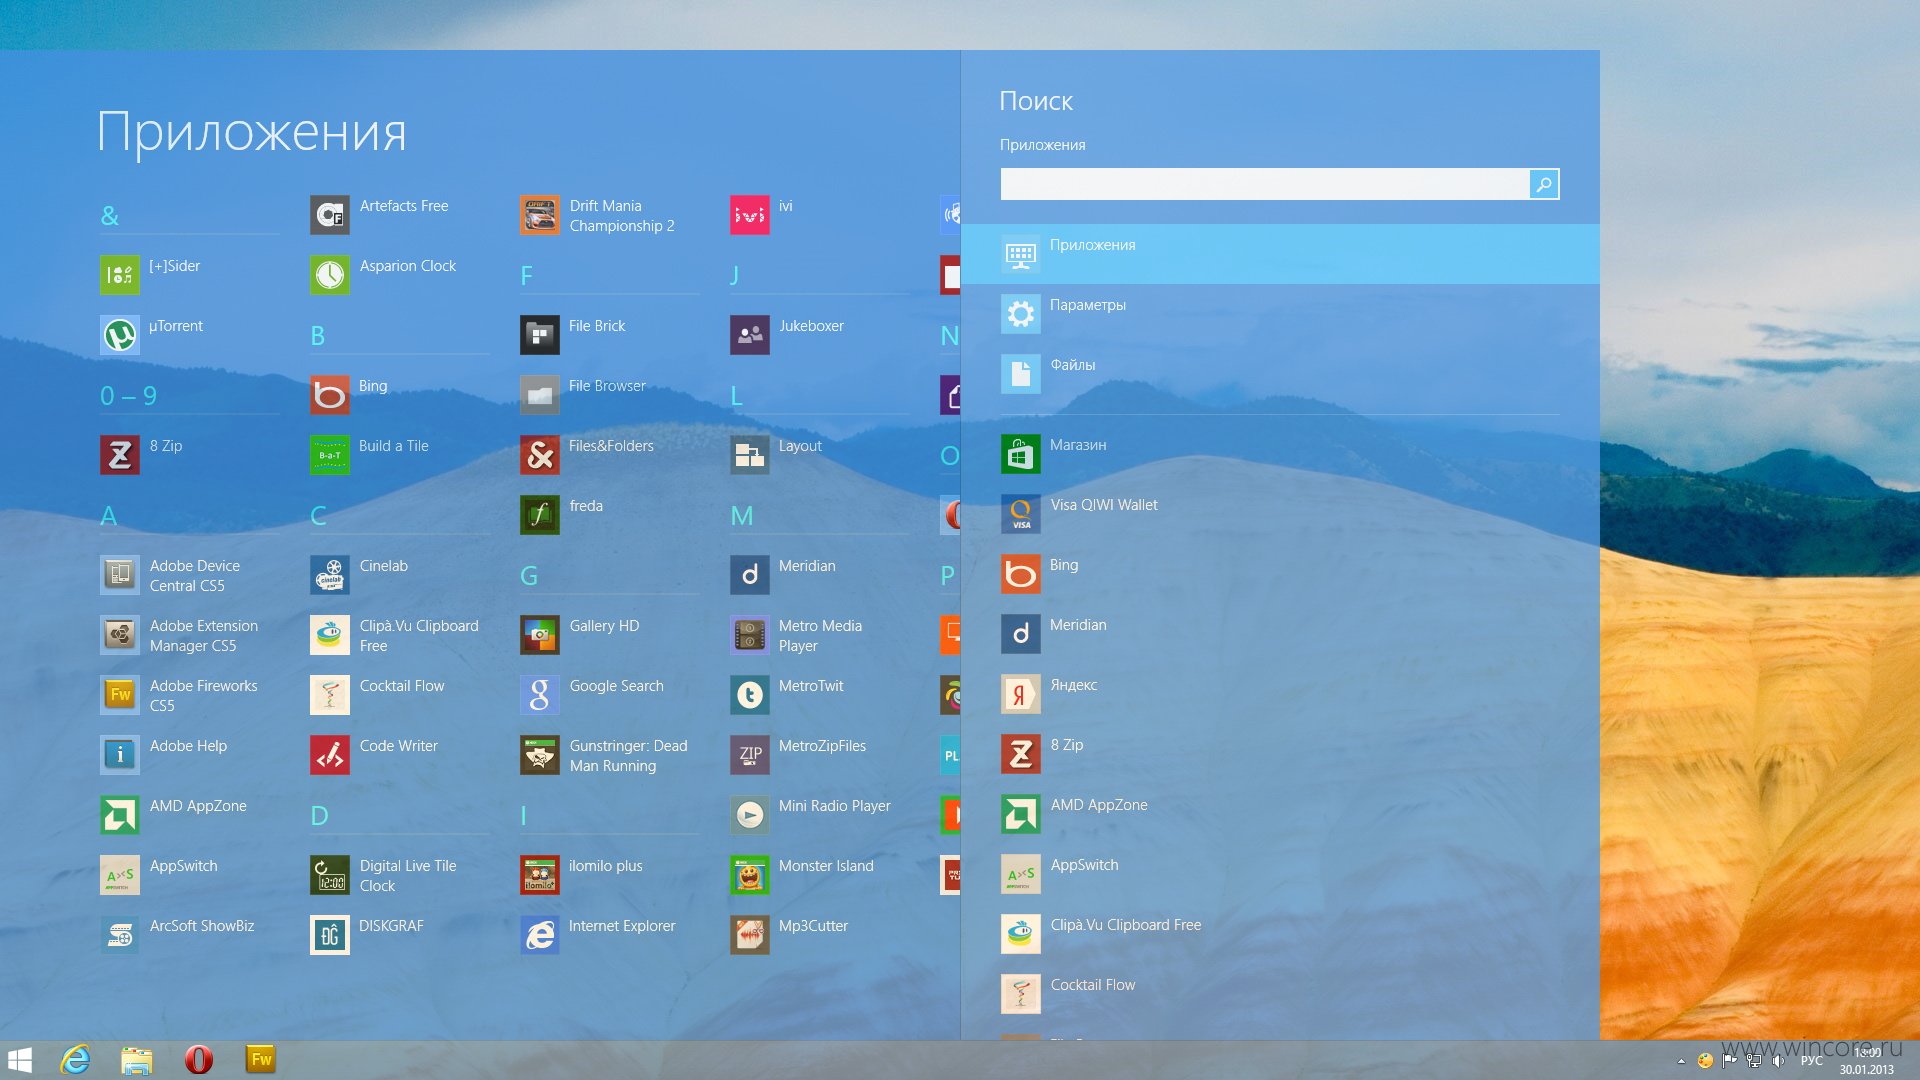The width and height of the screenshot is (1920, 1080).
Task: Search within Яндекс in search pane
Action: (1280, 694)
